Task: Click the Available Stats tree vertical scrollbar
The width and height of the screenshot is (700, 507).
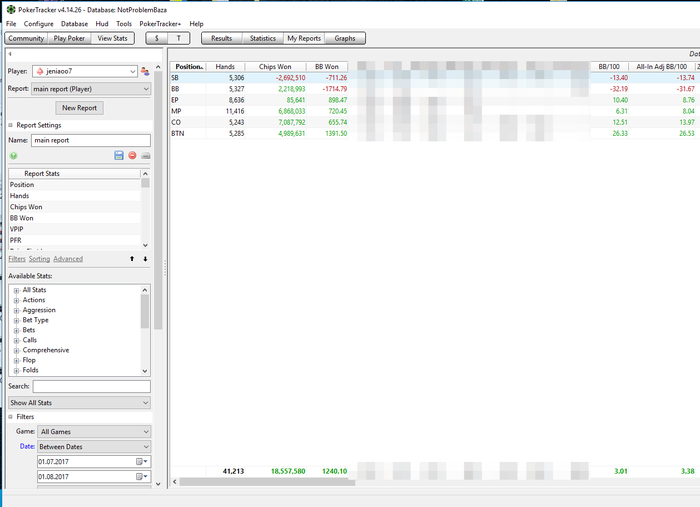Action: [x=145, y=312]
